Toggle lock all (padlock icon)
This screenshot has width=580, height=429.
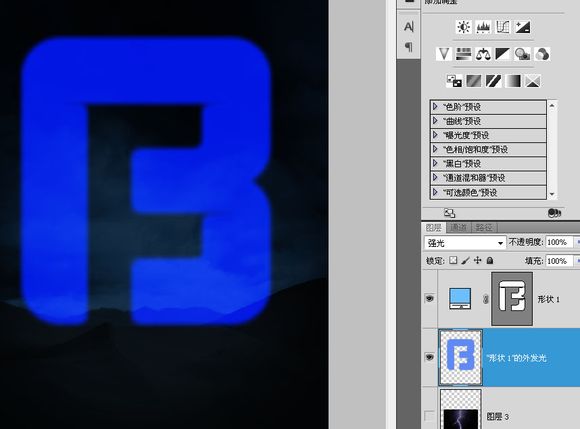490,260
